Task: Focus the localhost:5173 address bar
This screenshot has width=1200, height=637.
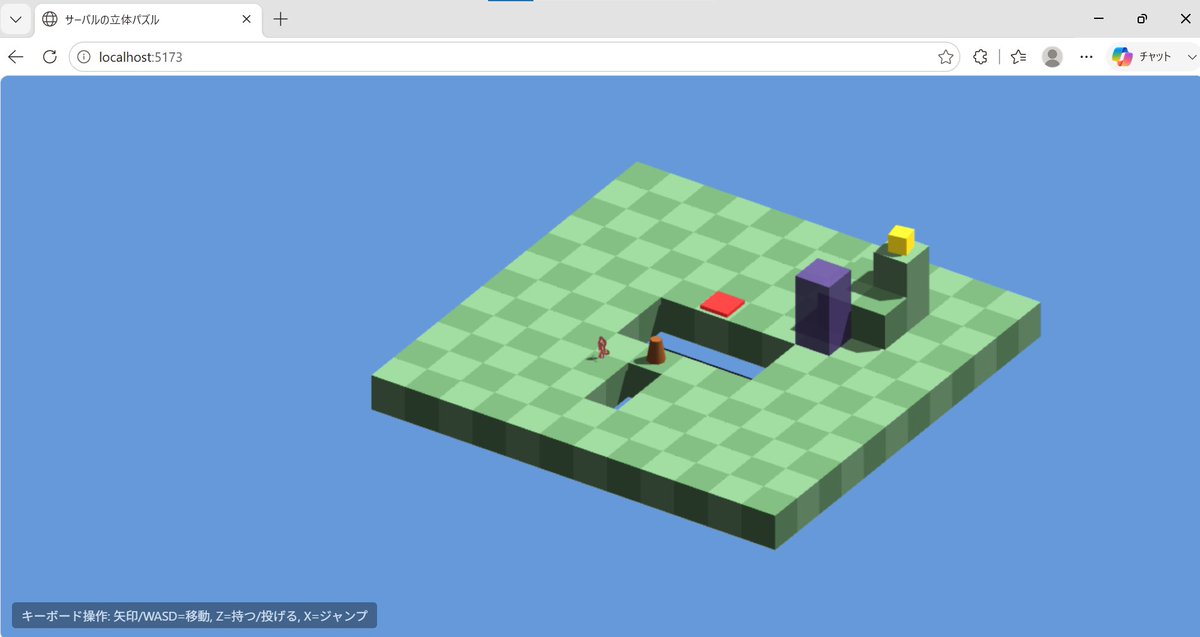Action: 514,57
